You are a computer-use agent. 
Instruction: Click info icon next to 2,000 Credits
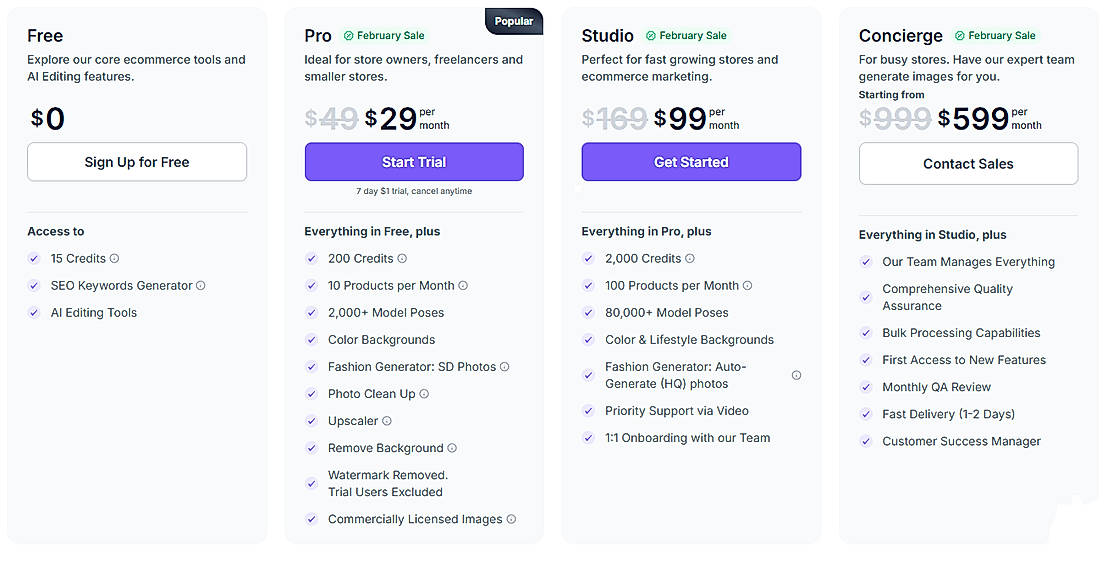tap(690, 259)
